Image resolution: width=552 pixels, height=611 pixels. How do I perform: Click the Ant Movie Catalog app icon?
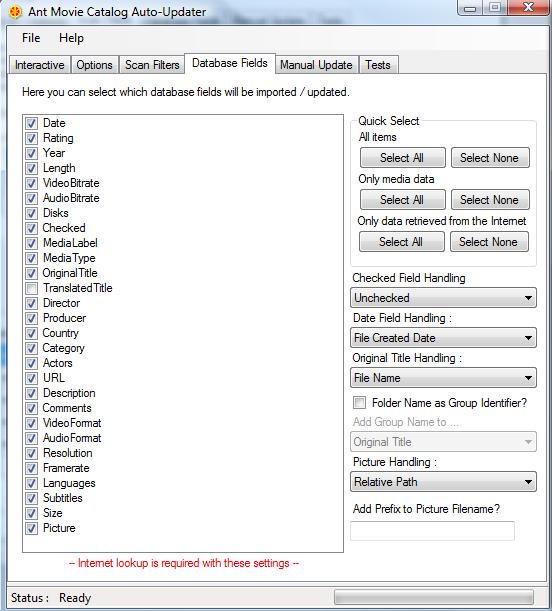click(15, 12)
